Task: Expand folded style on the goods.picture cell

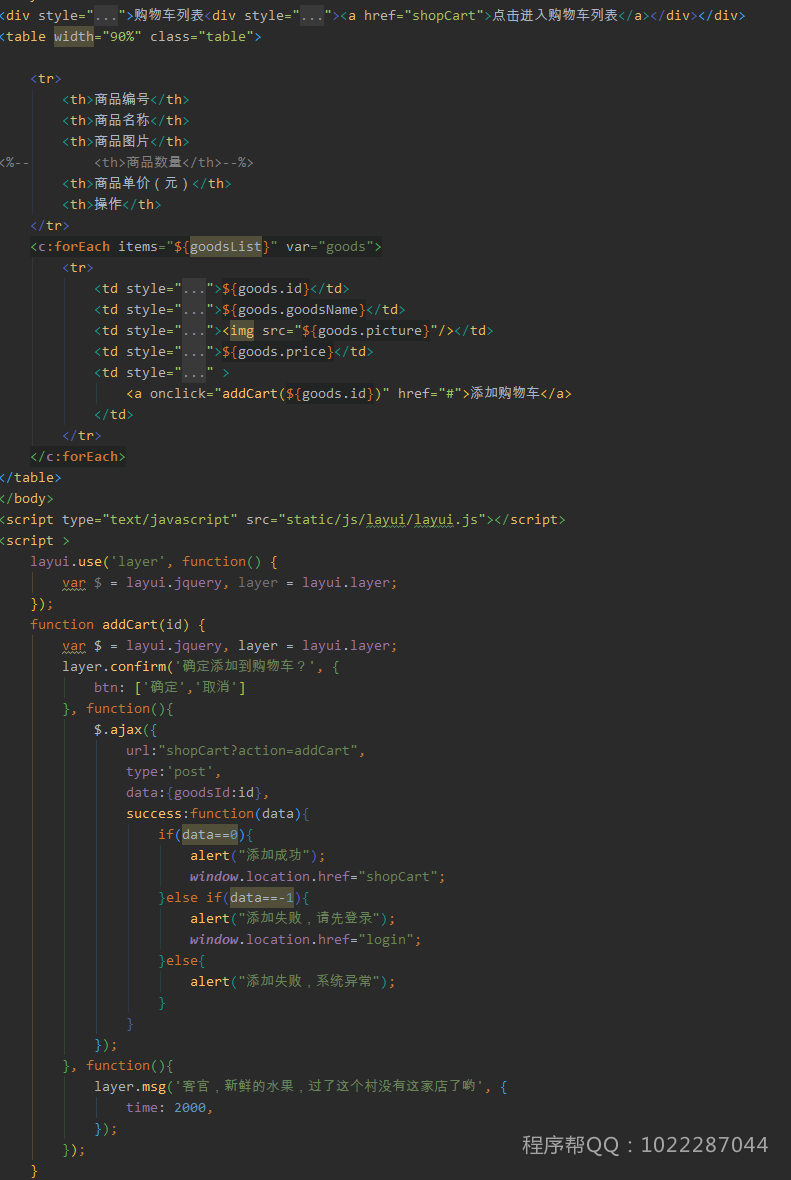Action: [x=194, y=330]
